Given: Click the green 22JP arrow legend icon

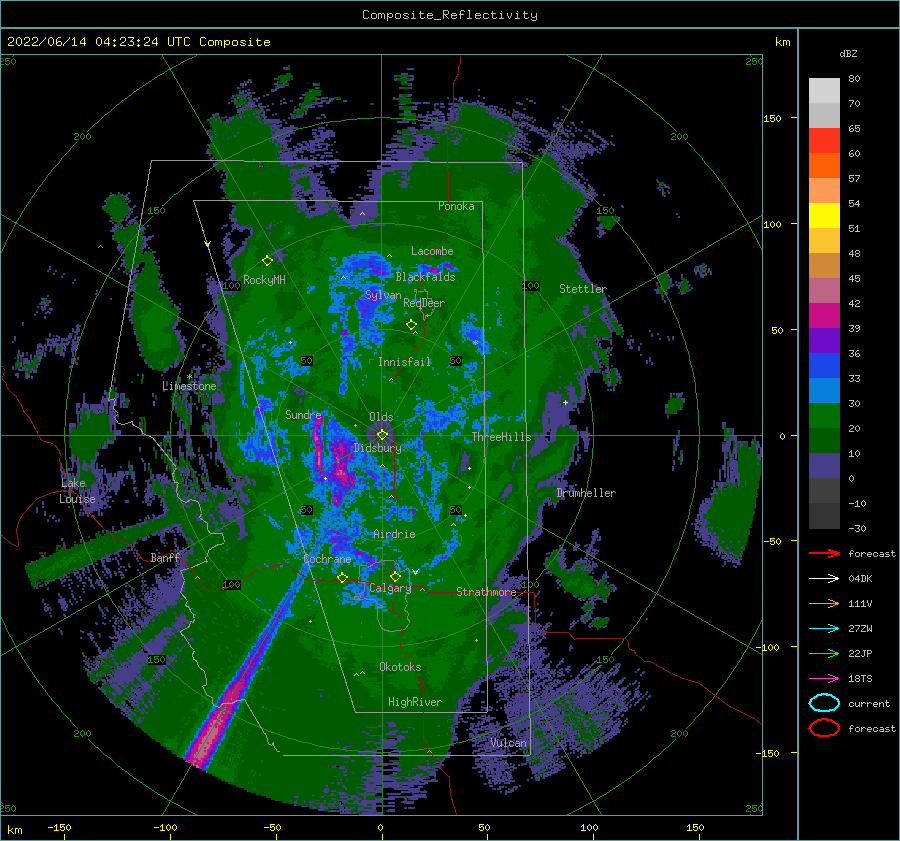Looking at the screenshot, I should (824, 653).
